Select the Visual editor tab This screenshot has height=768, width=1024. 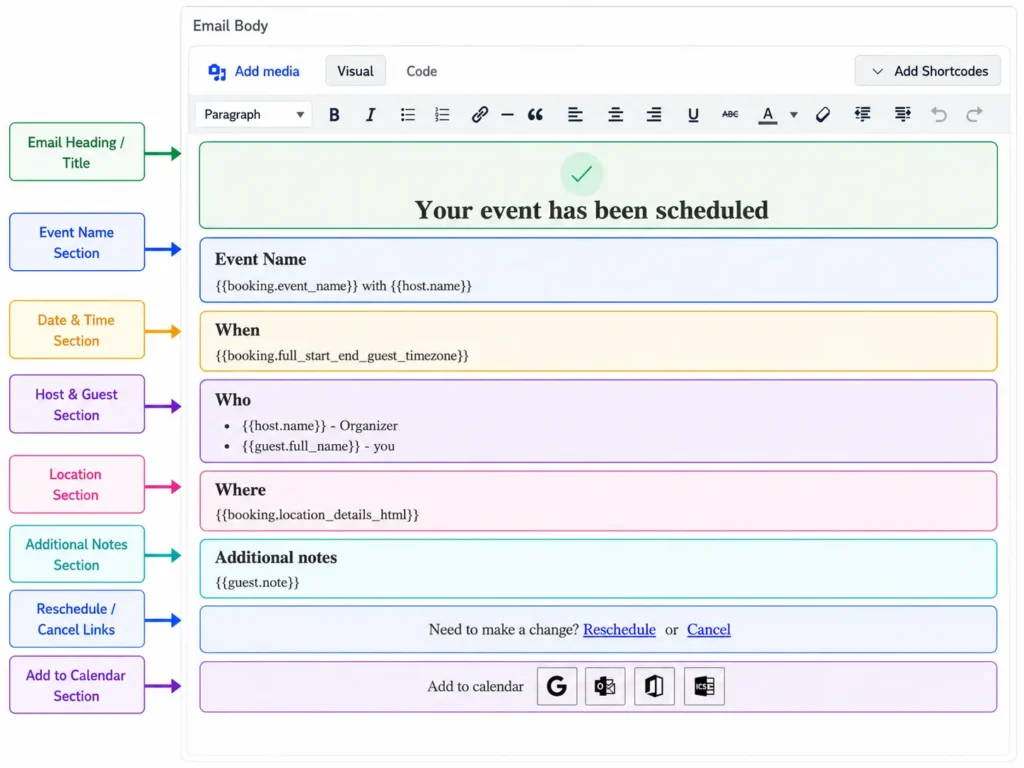pyautogui.click(x=355, y=71)
